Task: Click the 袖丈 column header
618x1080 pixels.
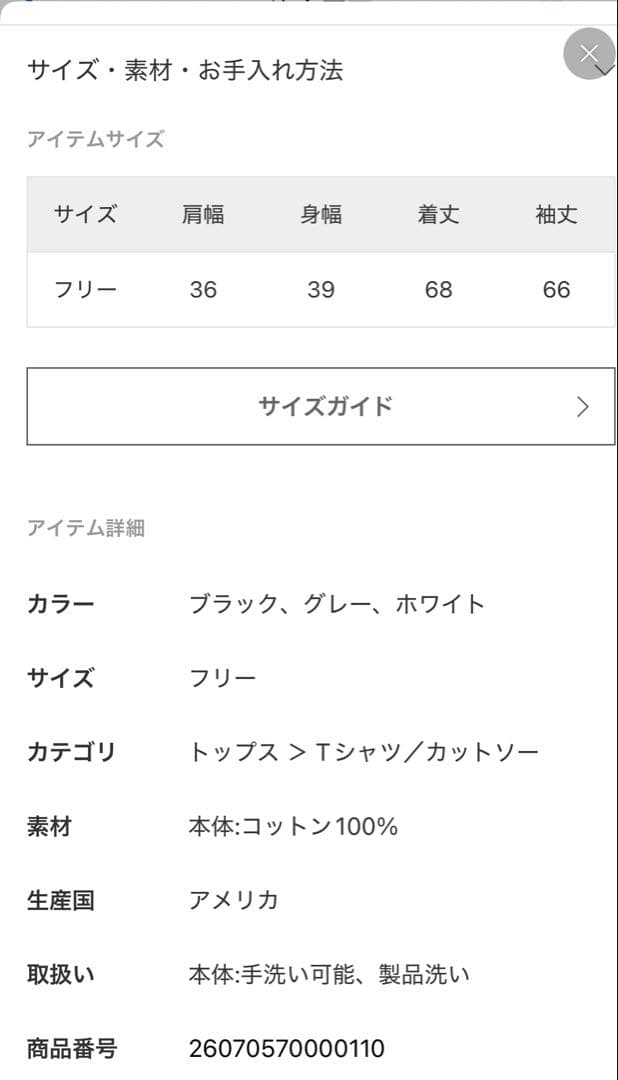Action: pos(554,215)
